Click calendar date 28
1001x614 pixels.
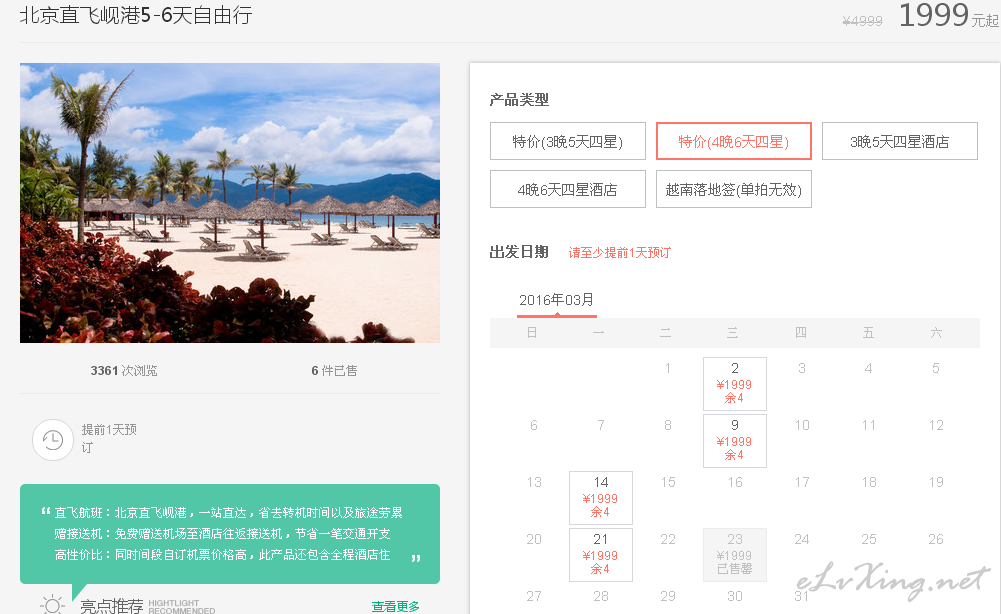(x=601, y=596)
